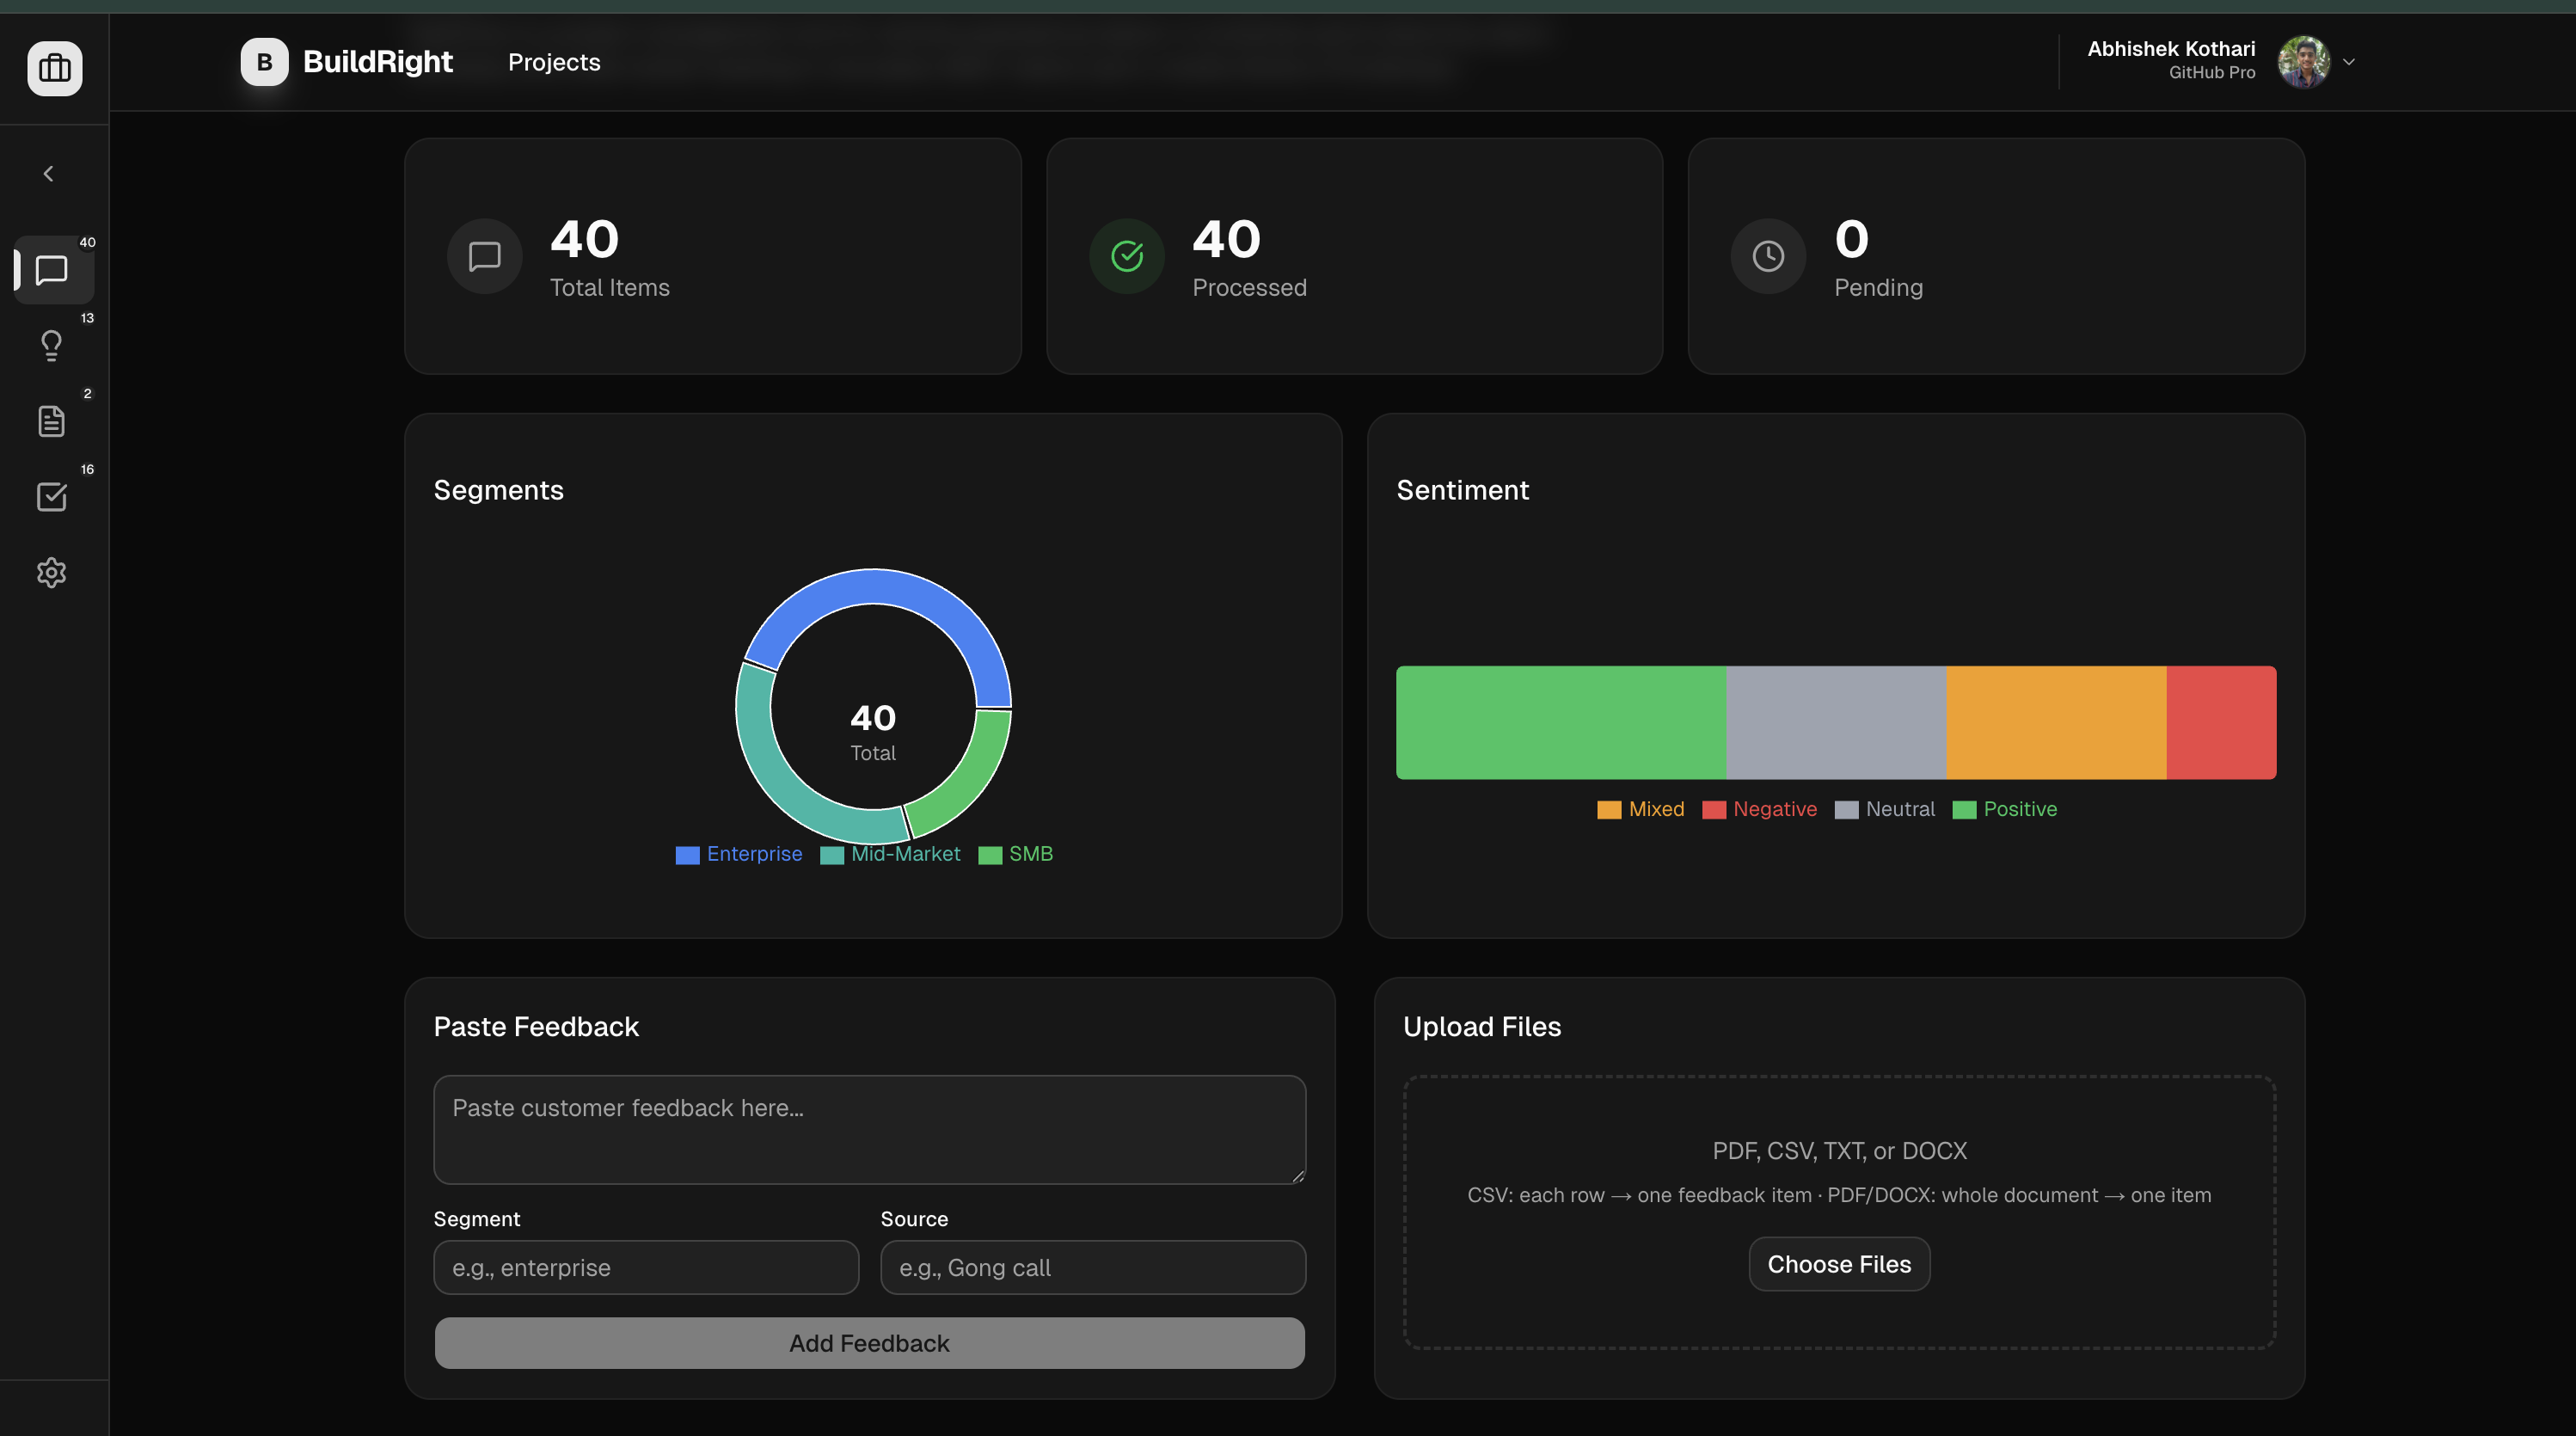Image resolution: width=2576 pixels, height=1436 pixels.
Task: Click the Pending clock icon
Action: [1768, 256]
